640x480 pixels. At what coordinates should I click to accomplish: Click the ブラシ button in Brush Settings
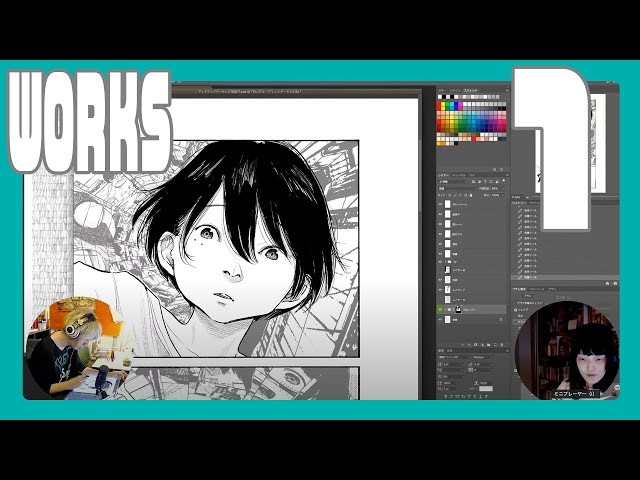528,296
